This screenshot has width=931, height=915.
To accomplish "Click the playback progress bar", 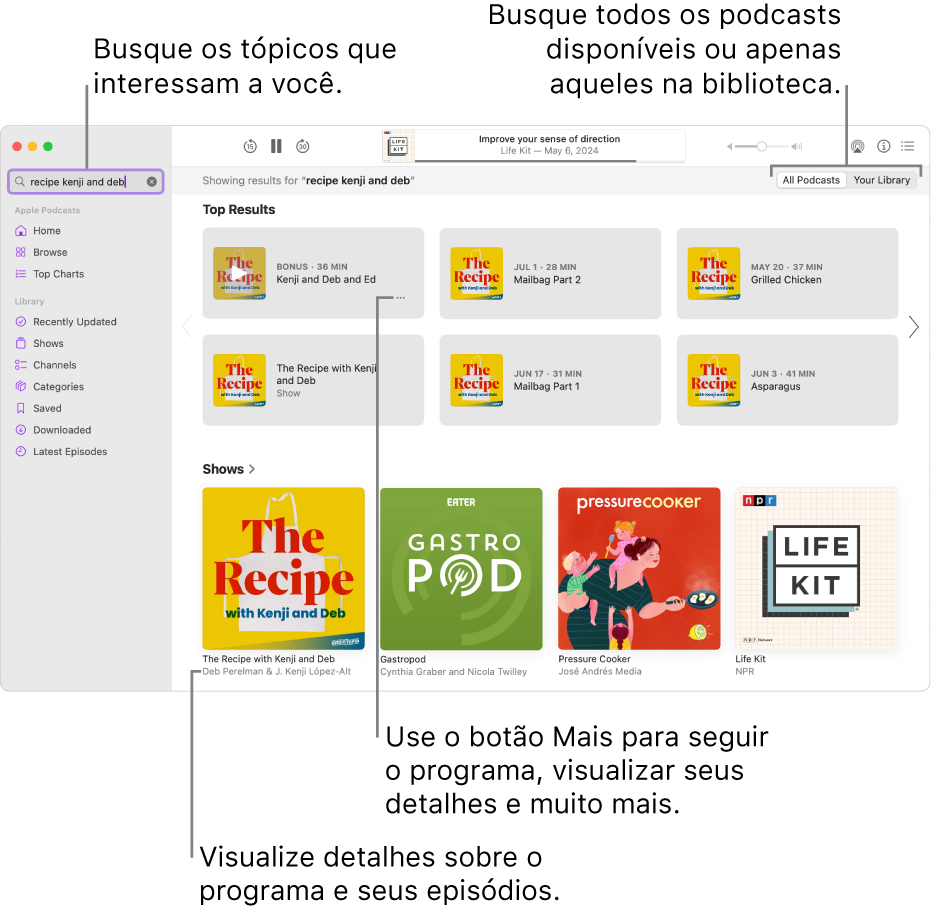I will 550,160.
